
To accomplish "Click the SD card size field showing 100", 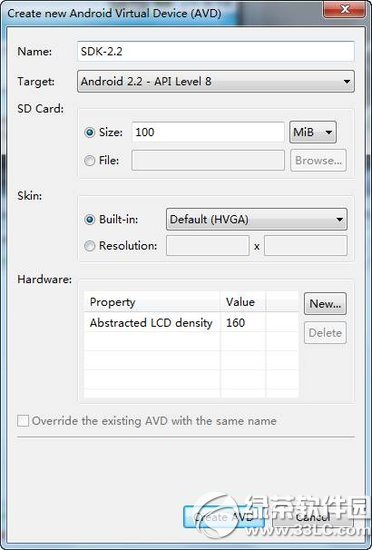I will (x=208, y=132).
